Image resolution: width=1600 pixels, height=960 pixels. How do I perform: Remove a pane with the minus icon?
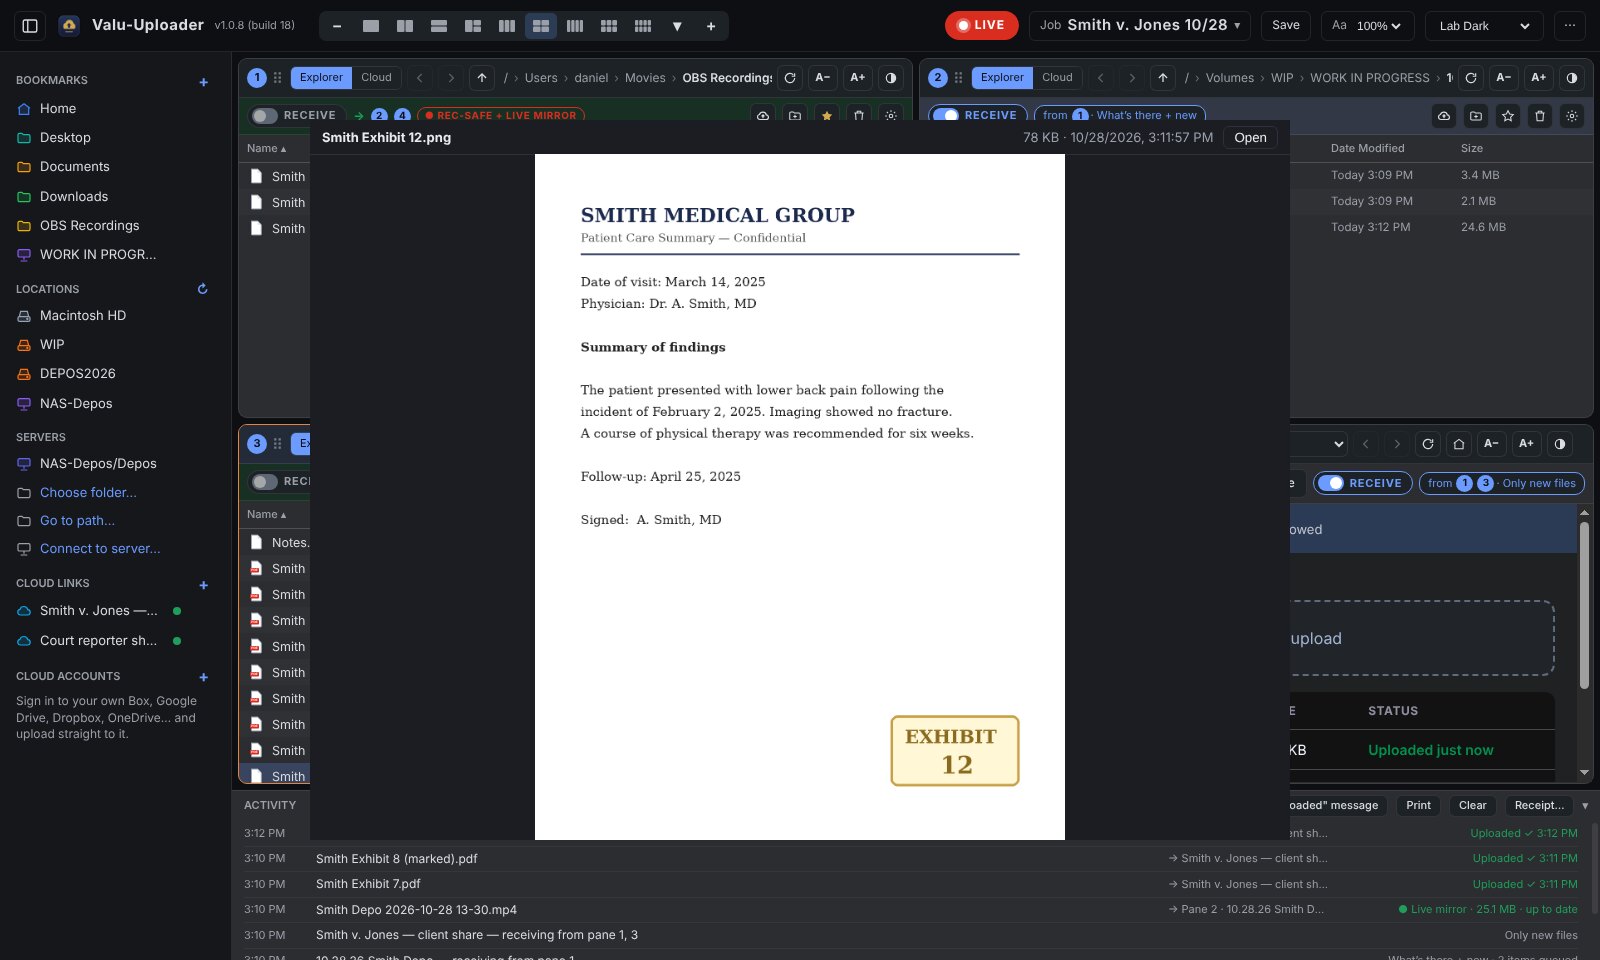coord(337,26)
